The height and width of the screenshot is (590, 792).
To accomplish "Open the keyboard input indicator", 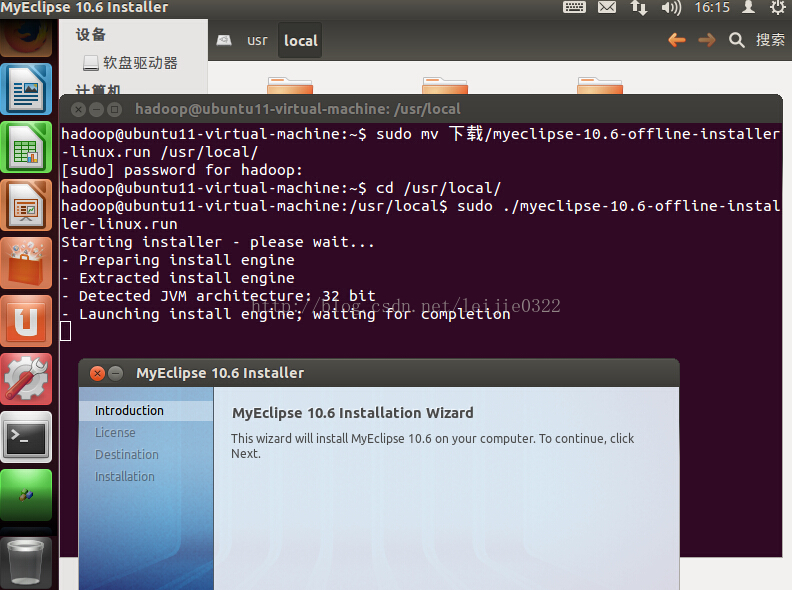I will point(574,8).
